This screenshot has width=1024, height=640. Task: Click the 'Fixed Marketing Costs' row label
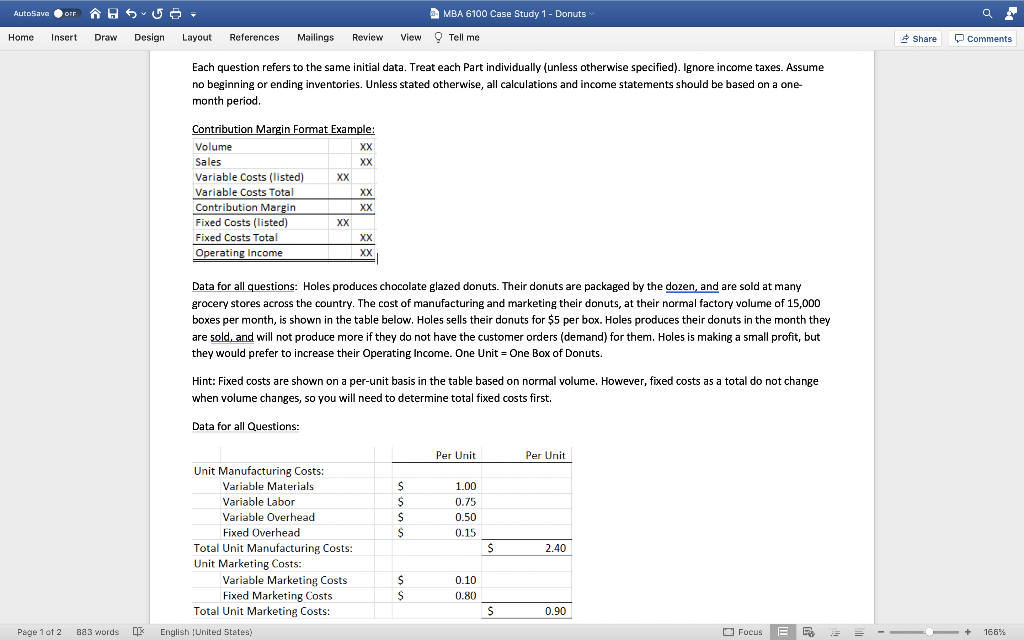click(x=278, y=596)
